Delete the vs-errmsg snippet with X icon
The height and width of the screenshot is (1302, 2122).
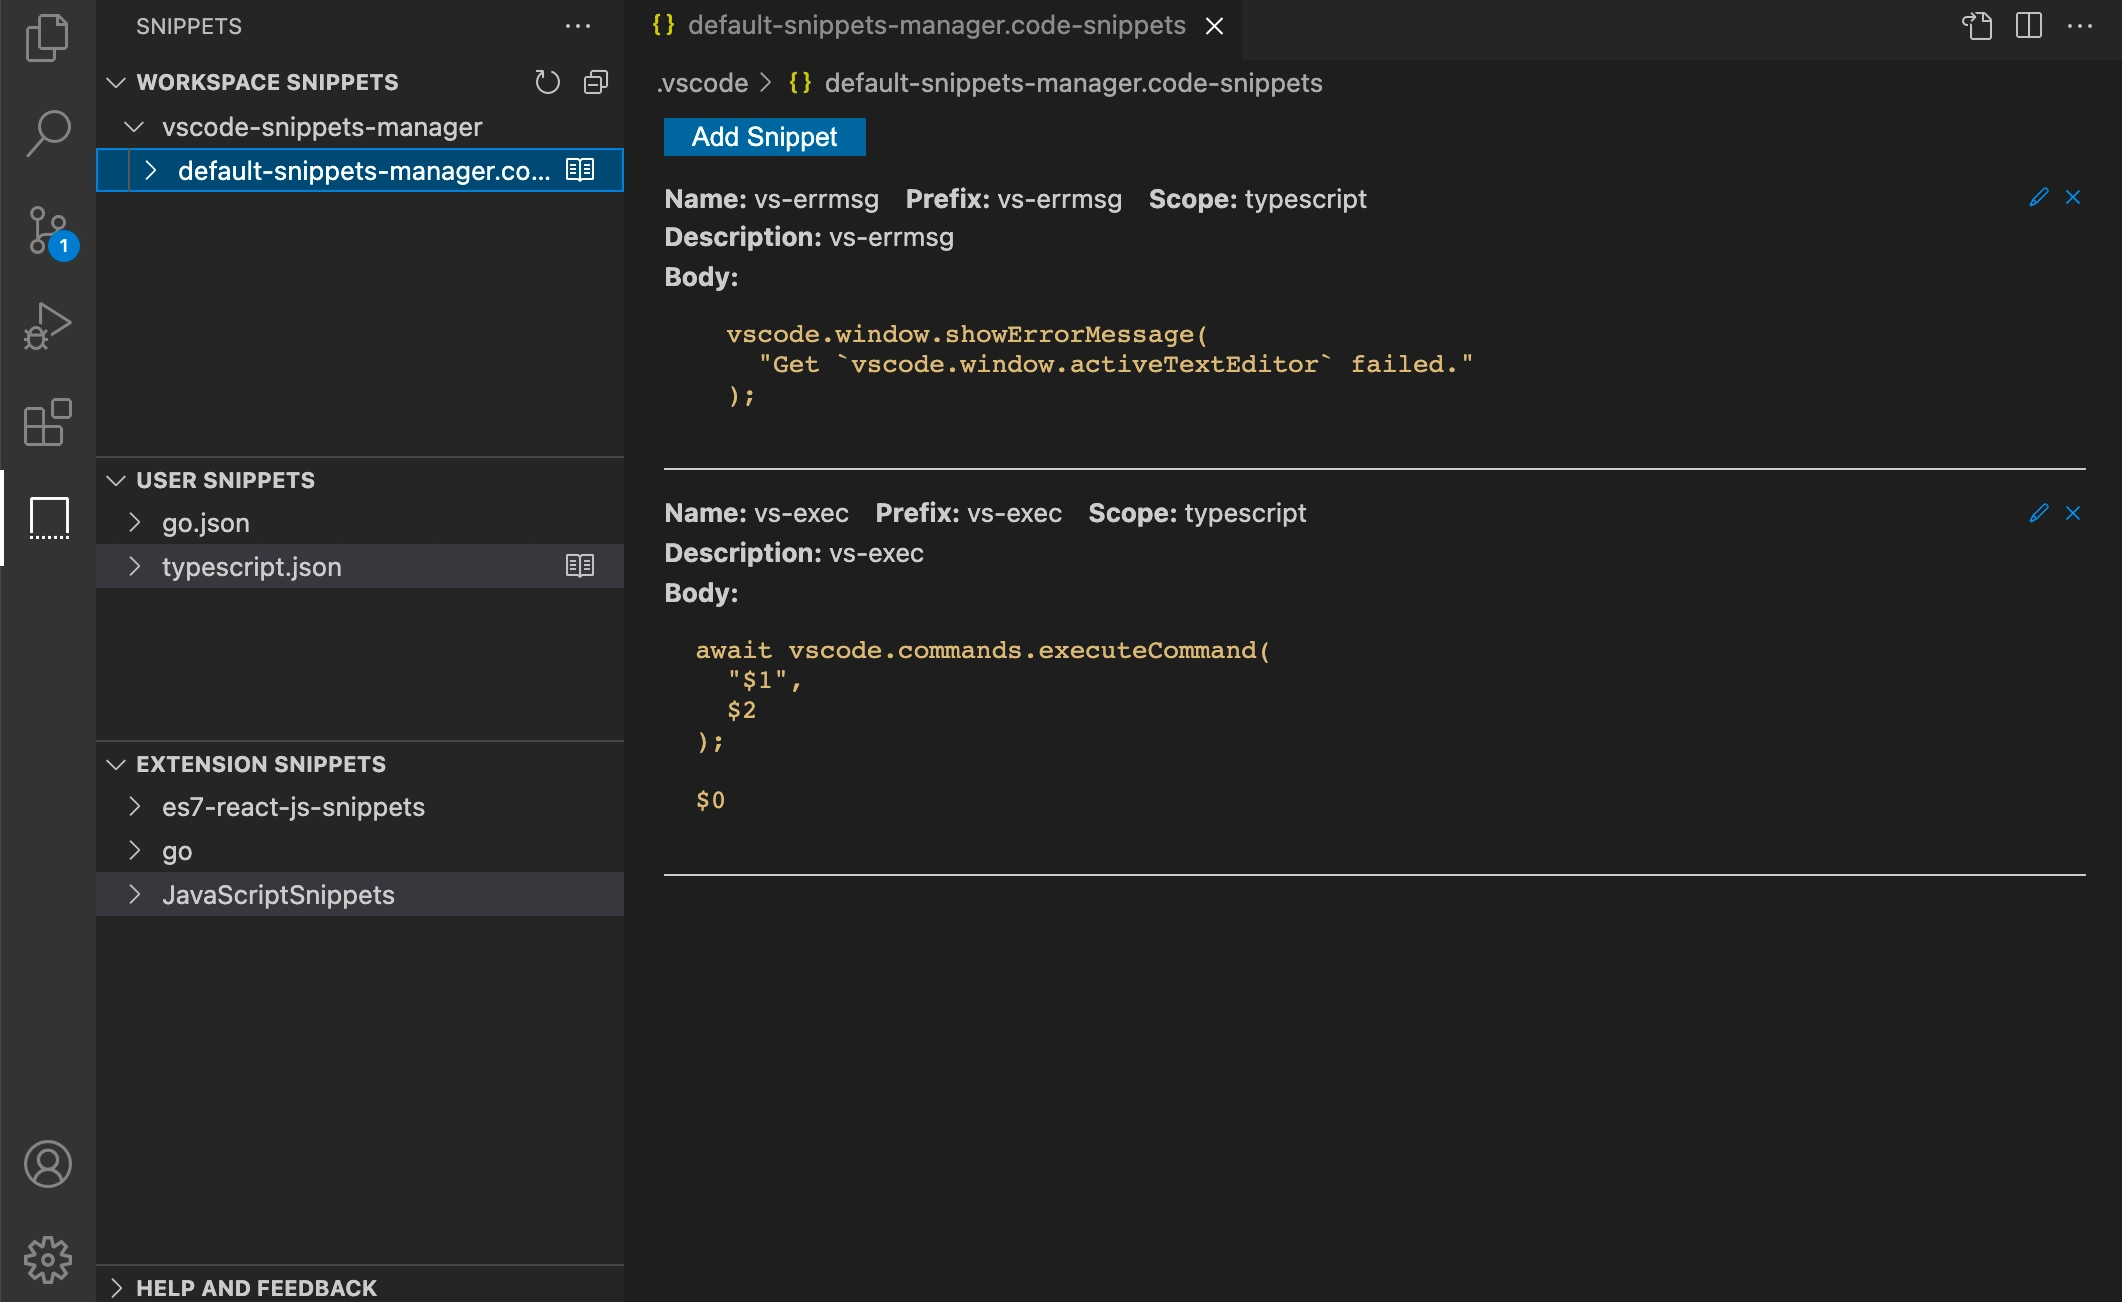(x=2073, y=197)
